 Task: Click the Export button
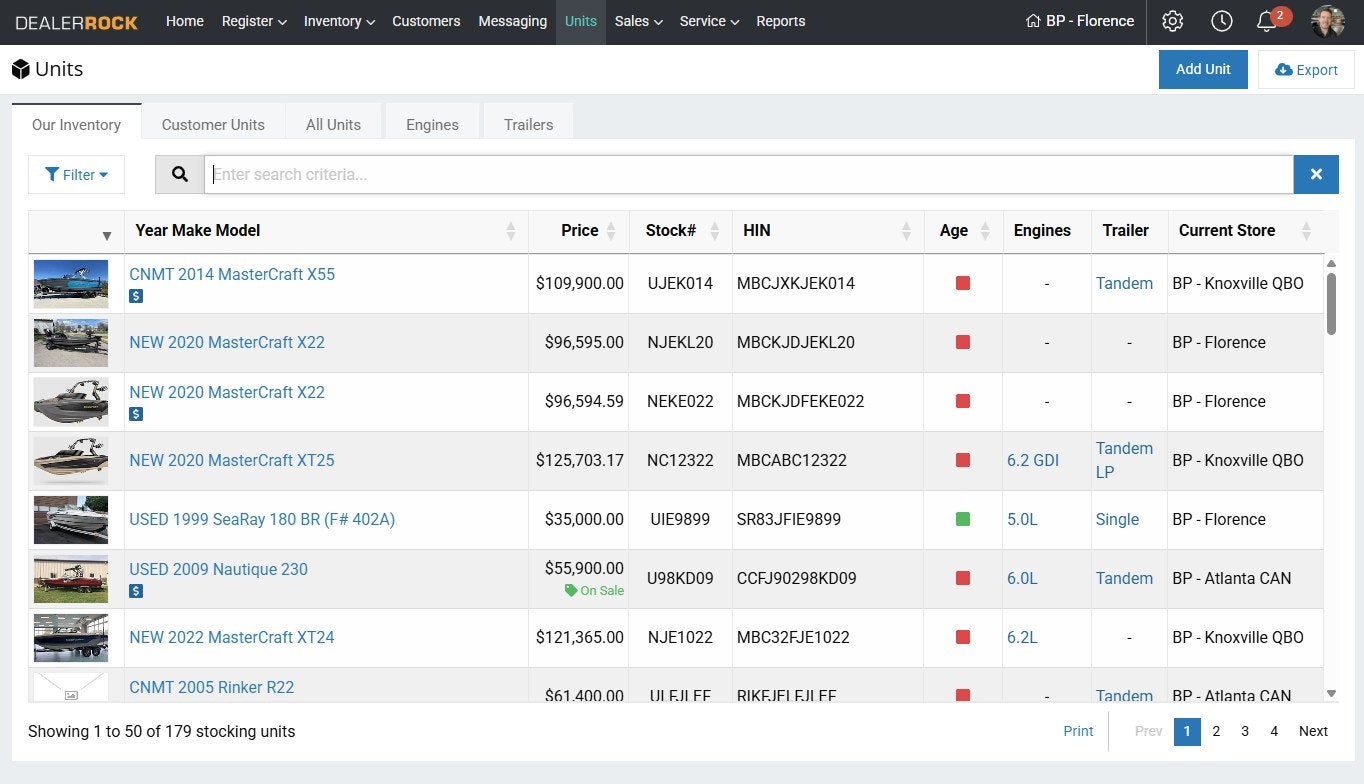click(1306, 70)
